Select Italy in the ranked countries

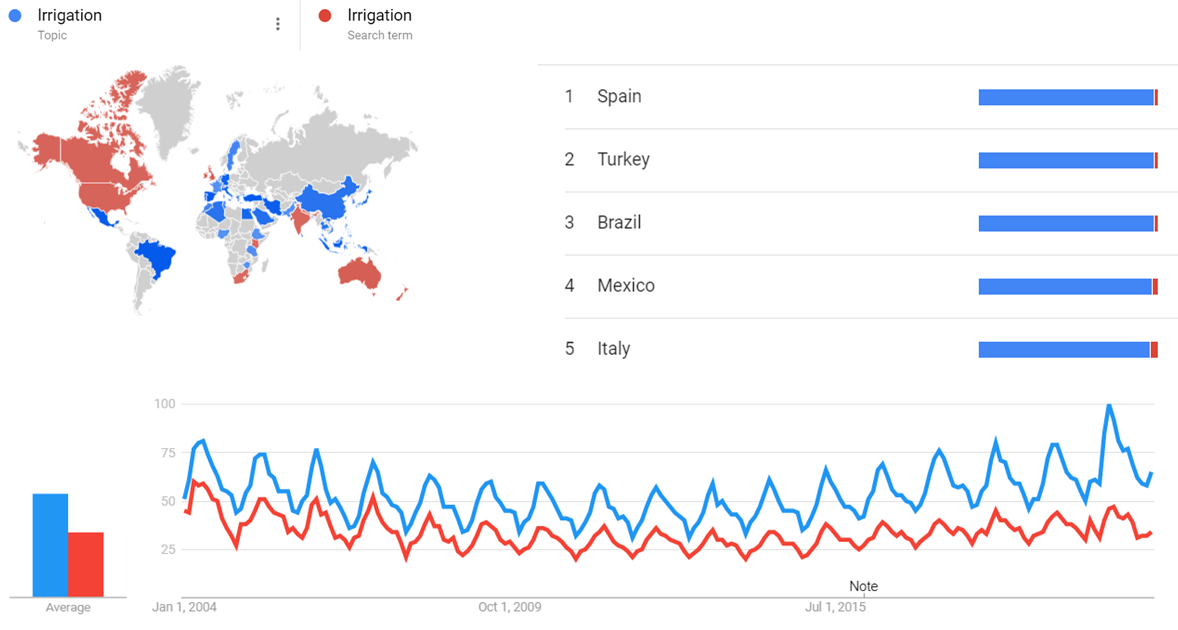[613, 349]
